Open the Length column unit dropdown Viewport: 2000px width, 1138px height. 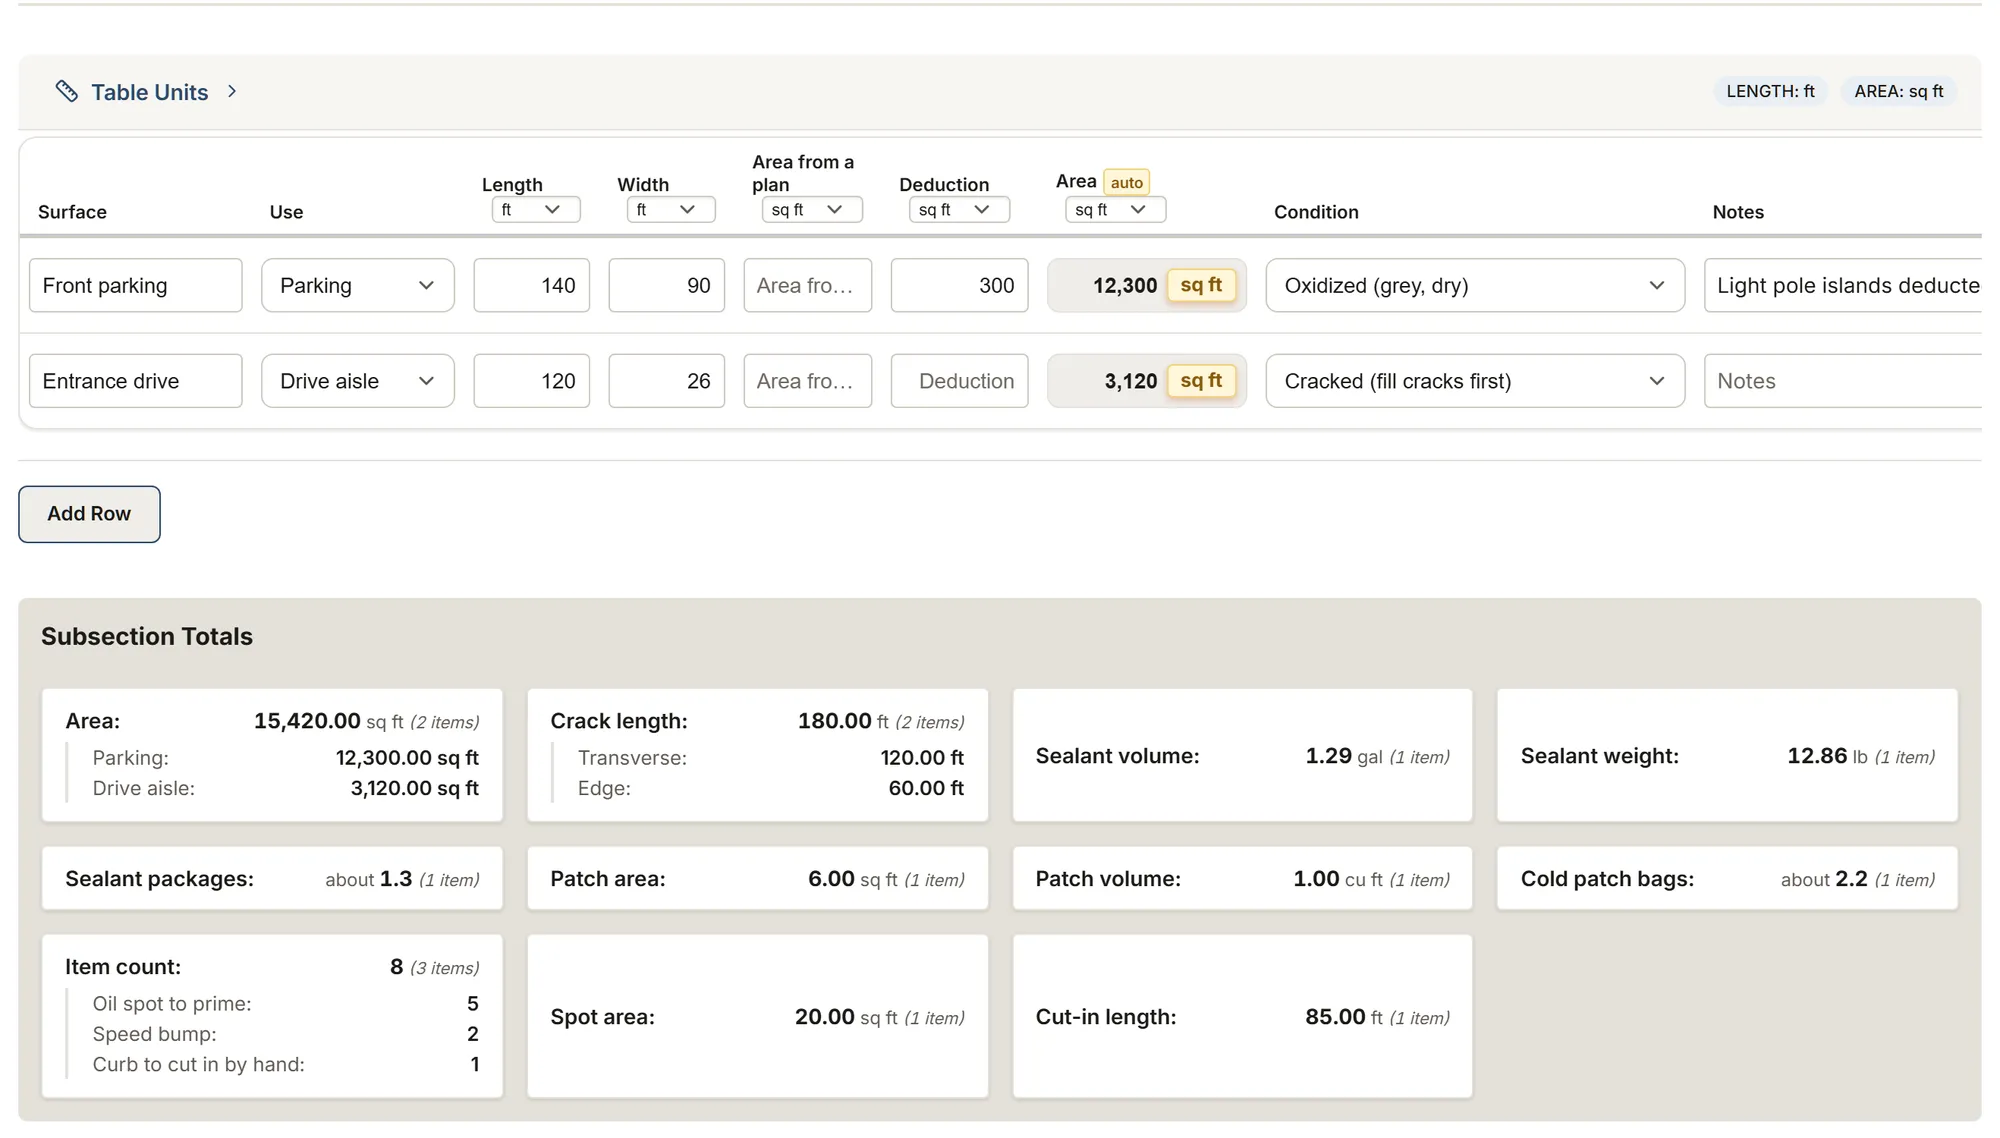pos(536,209)
